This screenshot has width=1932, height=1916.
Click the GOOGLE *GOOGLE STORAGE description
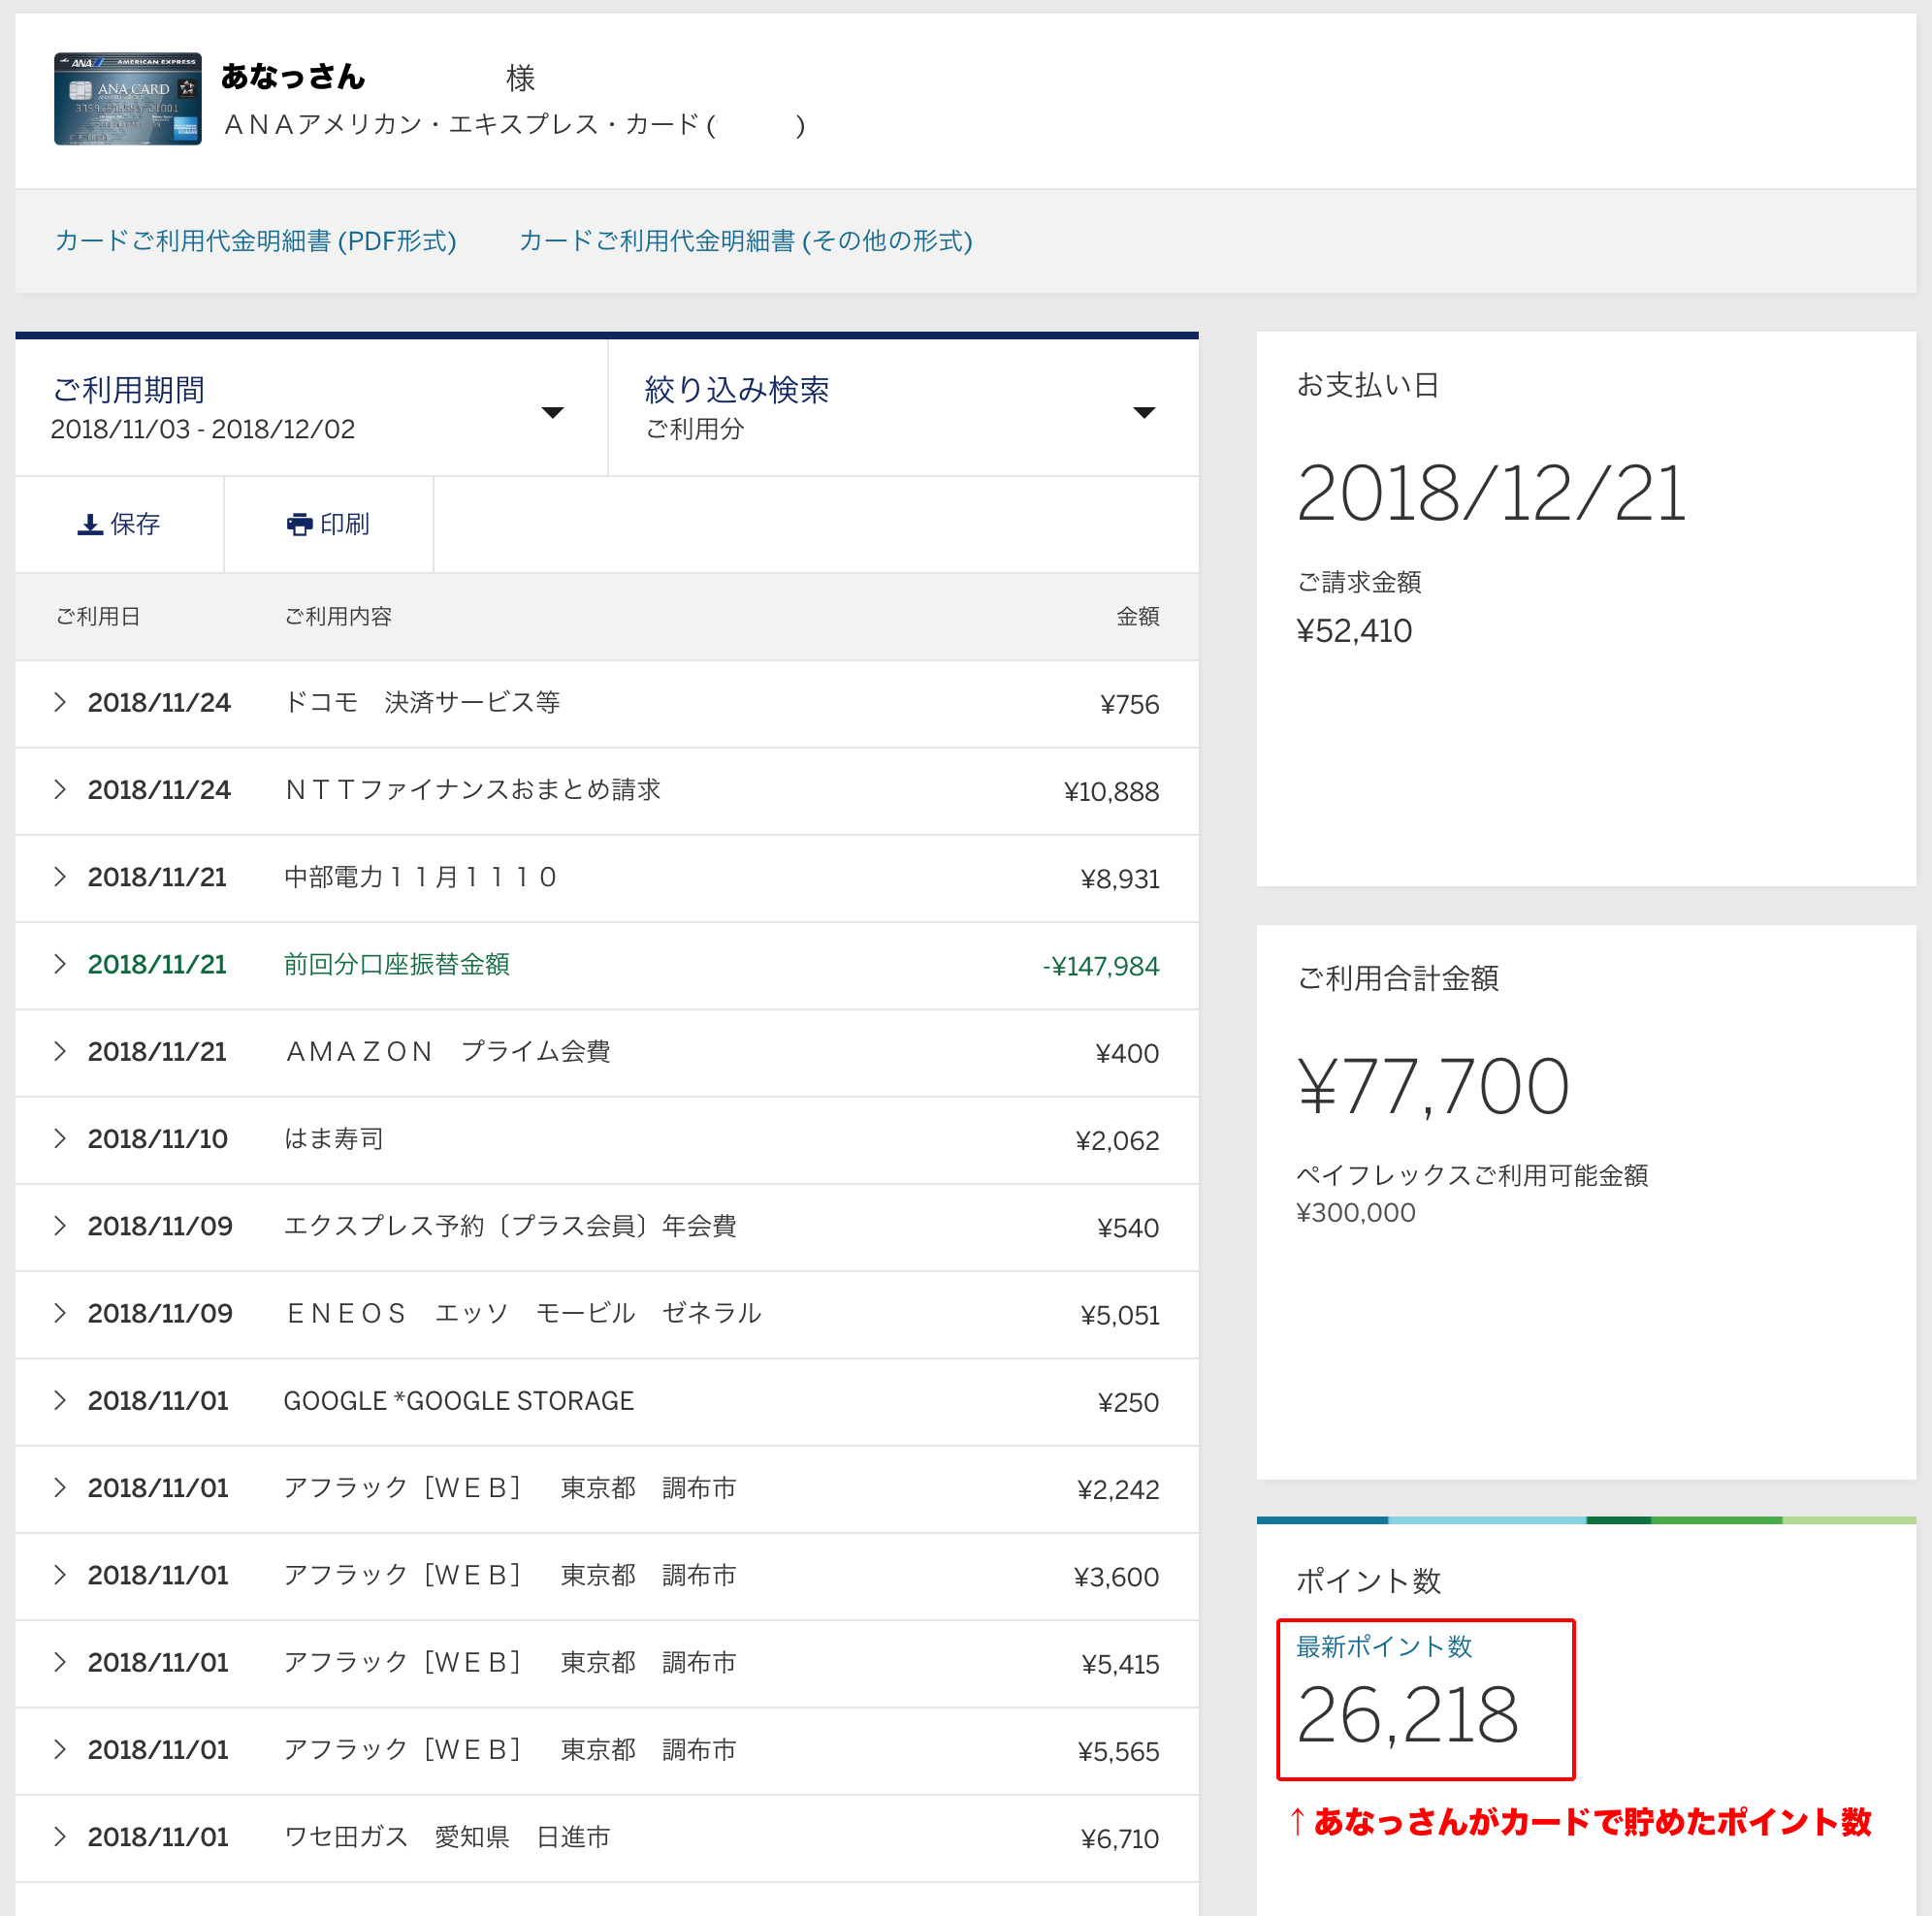click(459, 1401)
